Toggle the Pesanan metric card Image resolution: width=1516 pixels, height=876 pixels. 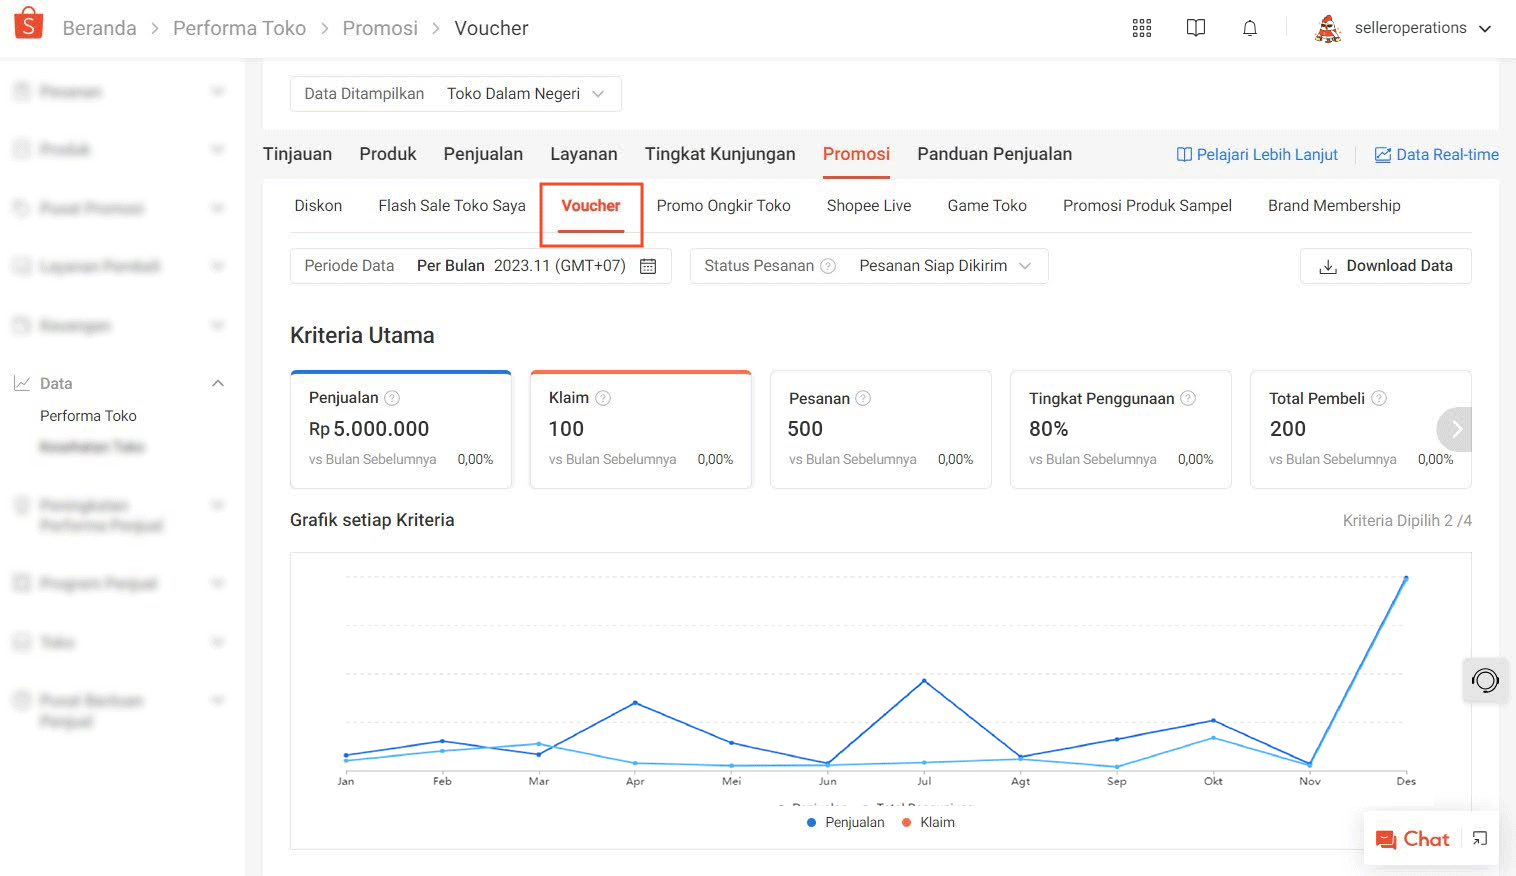880,430
